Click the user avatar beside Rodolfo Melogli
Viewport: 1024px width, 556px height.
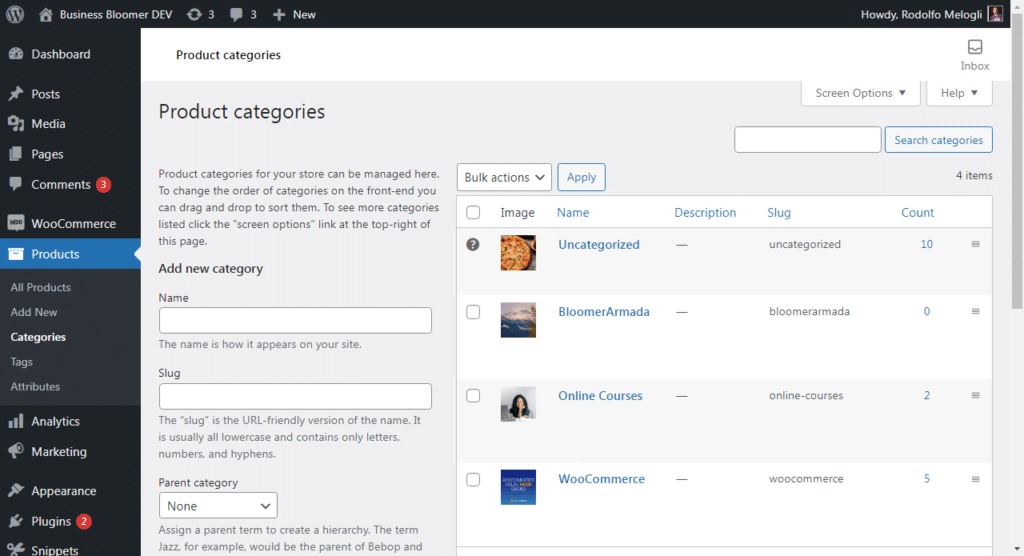(995, 14)
